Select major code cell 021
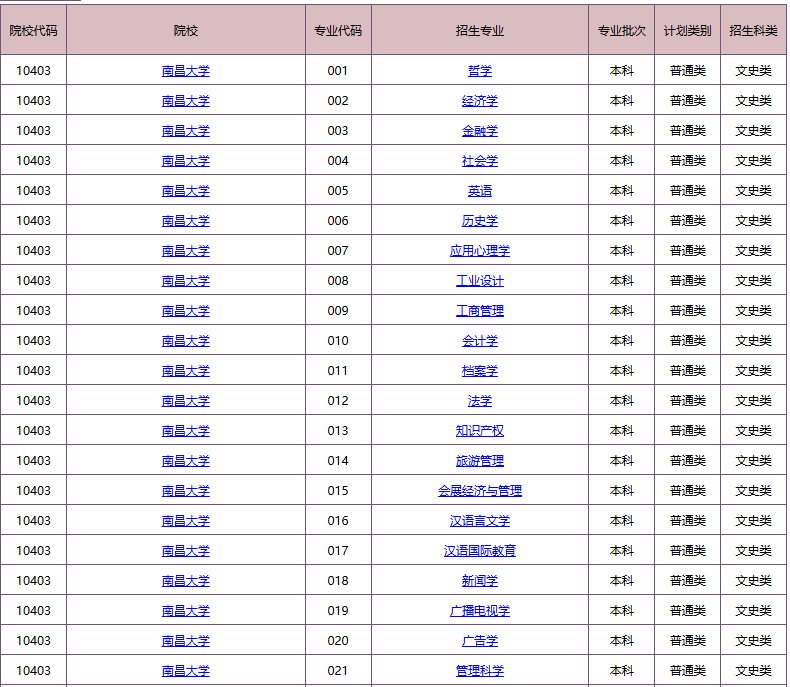This screenshot has height=687, width=790. (338, 671)
